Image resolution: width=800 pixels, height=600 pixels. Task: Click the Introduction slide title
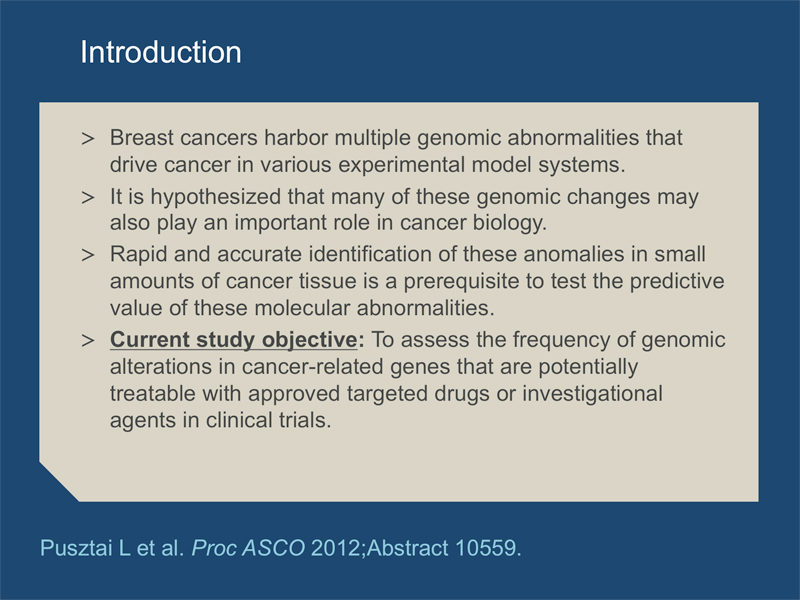click(x=161, y=52)
